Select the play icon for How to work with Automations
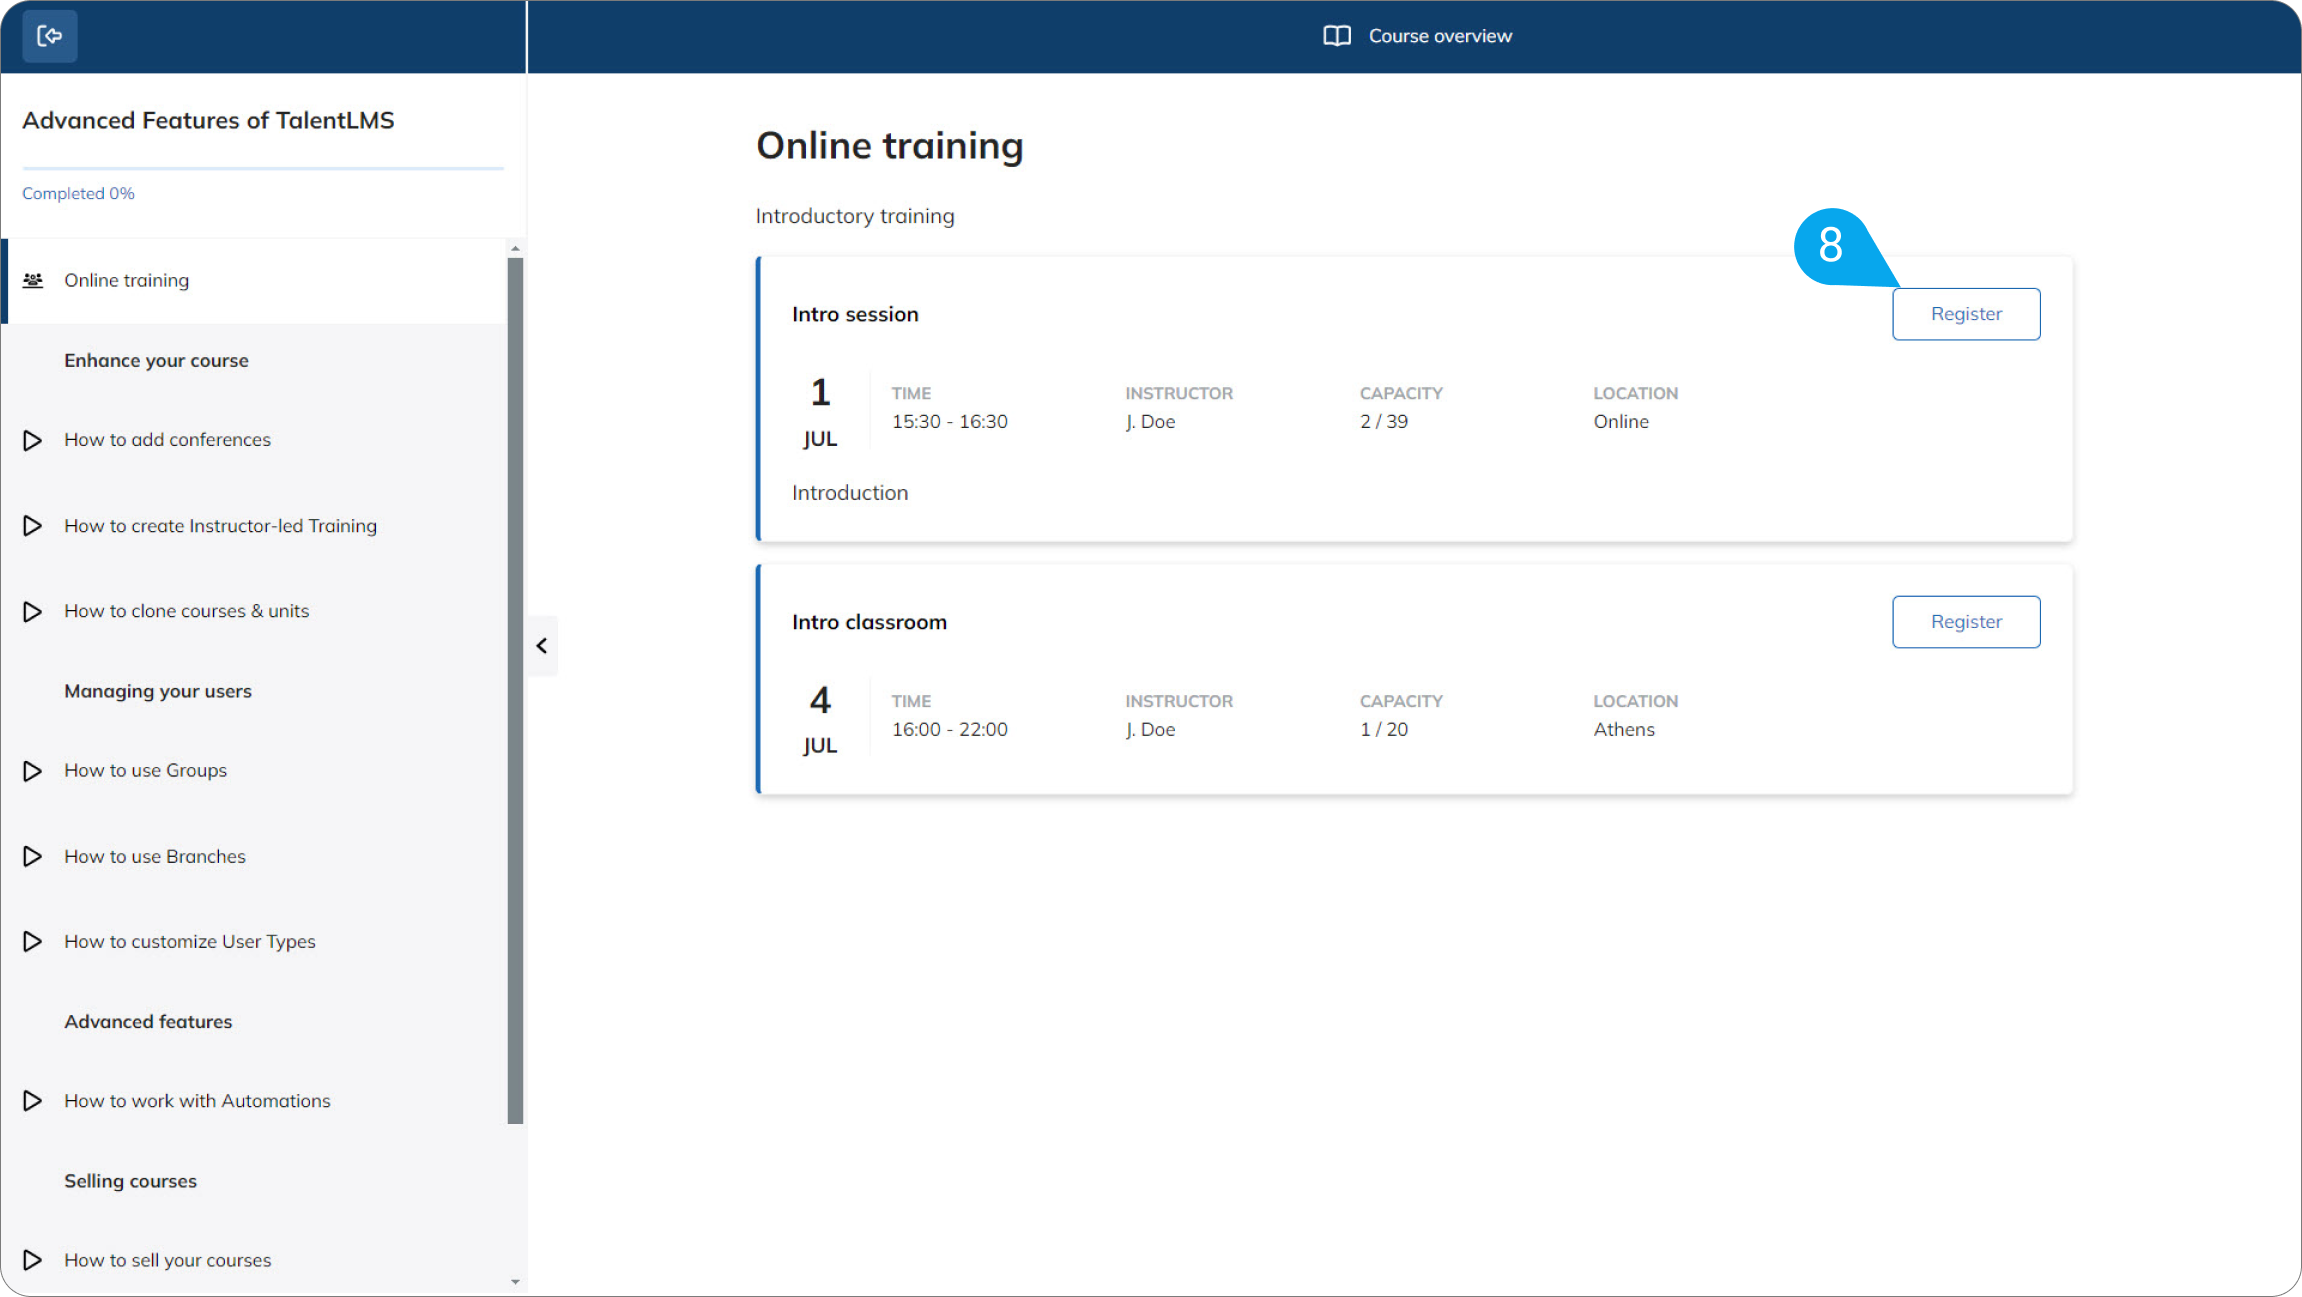The image size is (2302, 1297). pos(31,1101)
